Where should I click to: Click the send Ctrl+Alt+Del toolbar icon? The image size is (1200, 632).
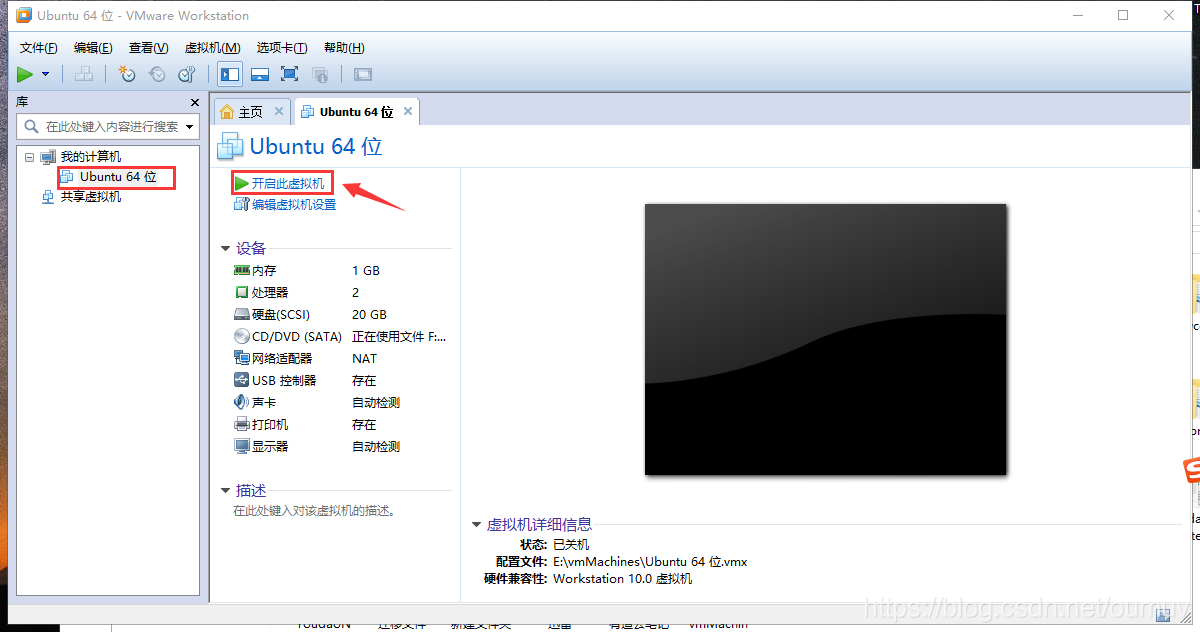(84, 74)
